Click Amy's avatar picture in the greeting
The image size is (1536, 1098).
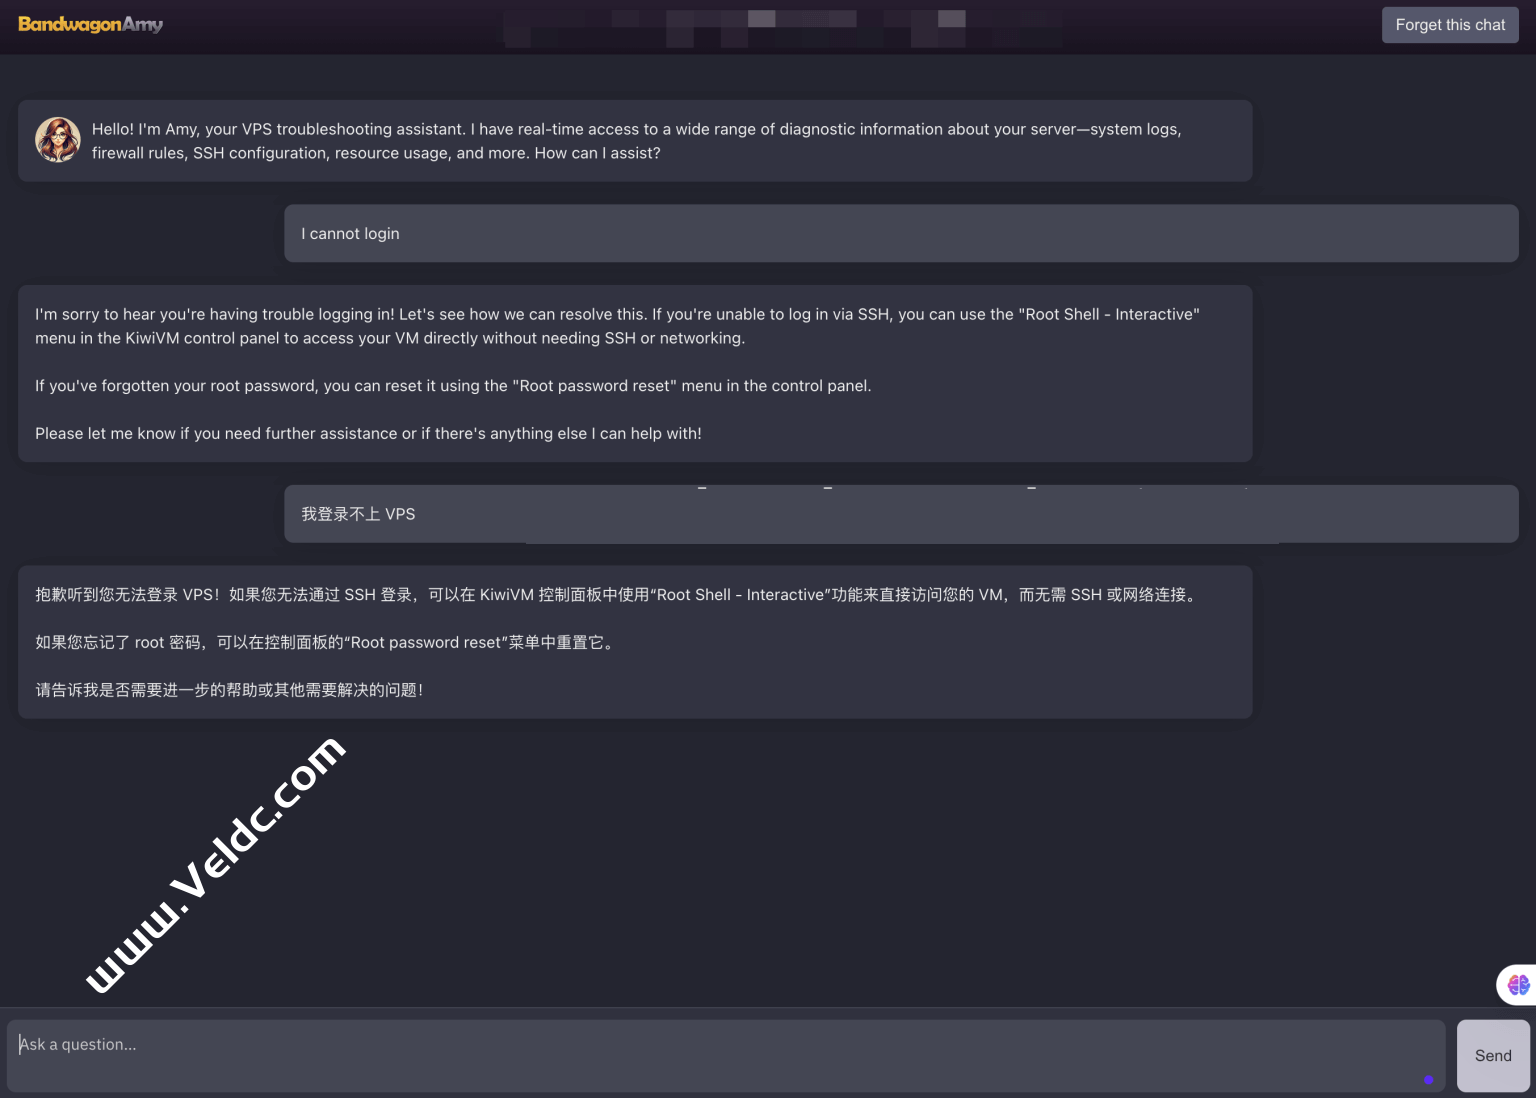pyautogui.click(x=58, y=140)
